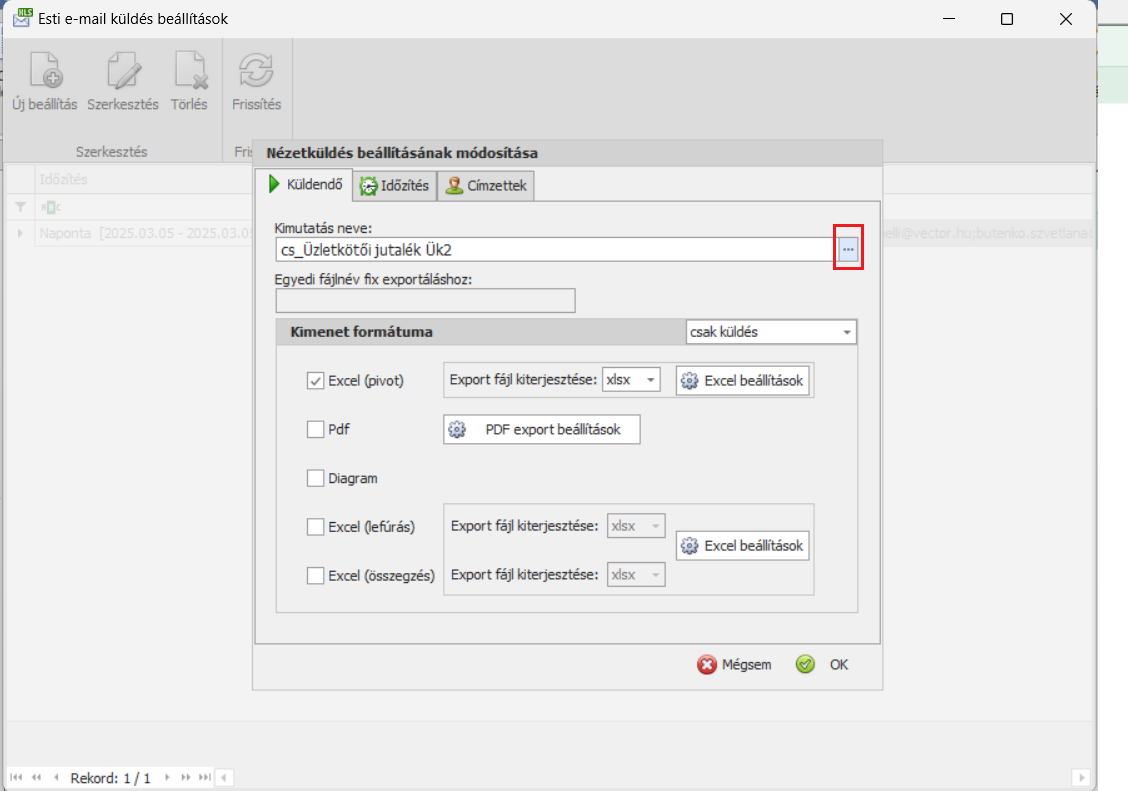This screenshot has height=791, width=1128.
Task: Open Excel beállítások for lefúrás export
Action: point(744,546)
